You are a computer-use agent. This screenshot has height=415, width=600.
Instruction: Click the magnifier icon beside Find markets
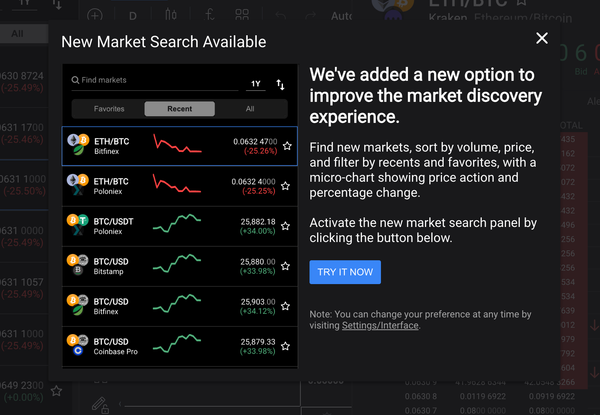(75, 80)
